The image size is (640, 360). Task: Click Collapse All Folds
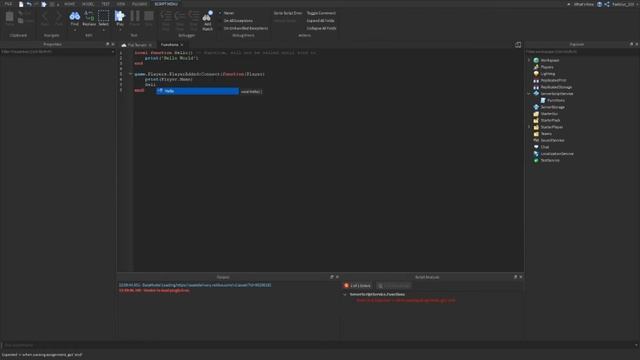coord(322,29)
